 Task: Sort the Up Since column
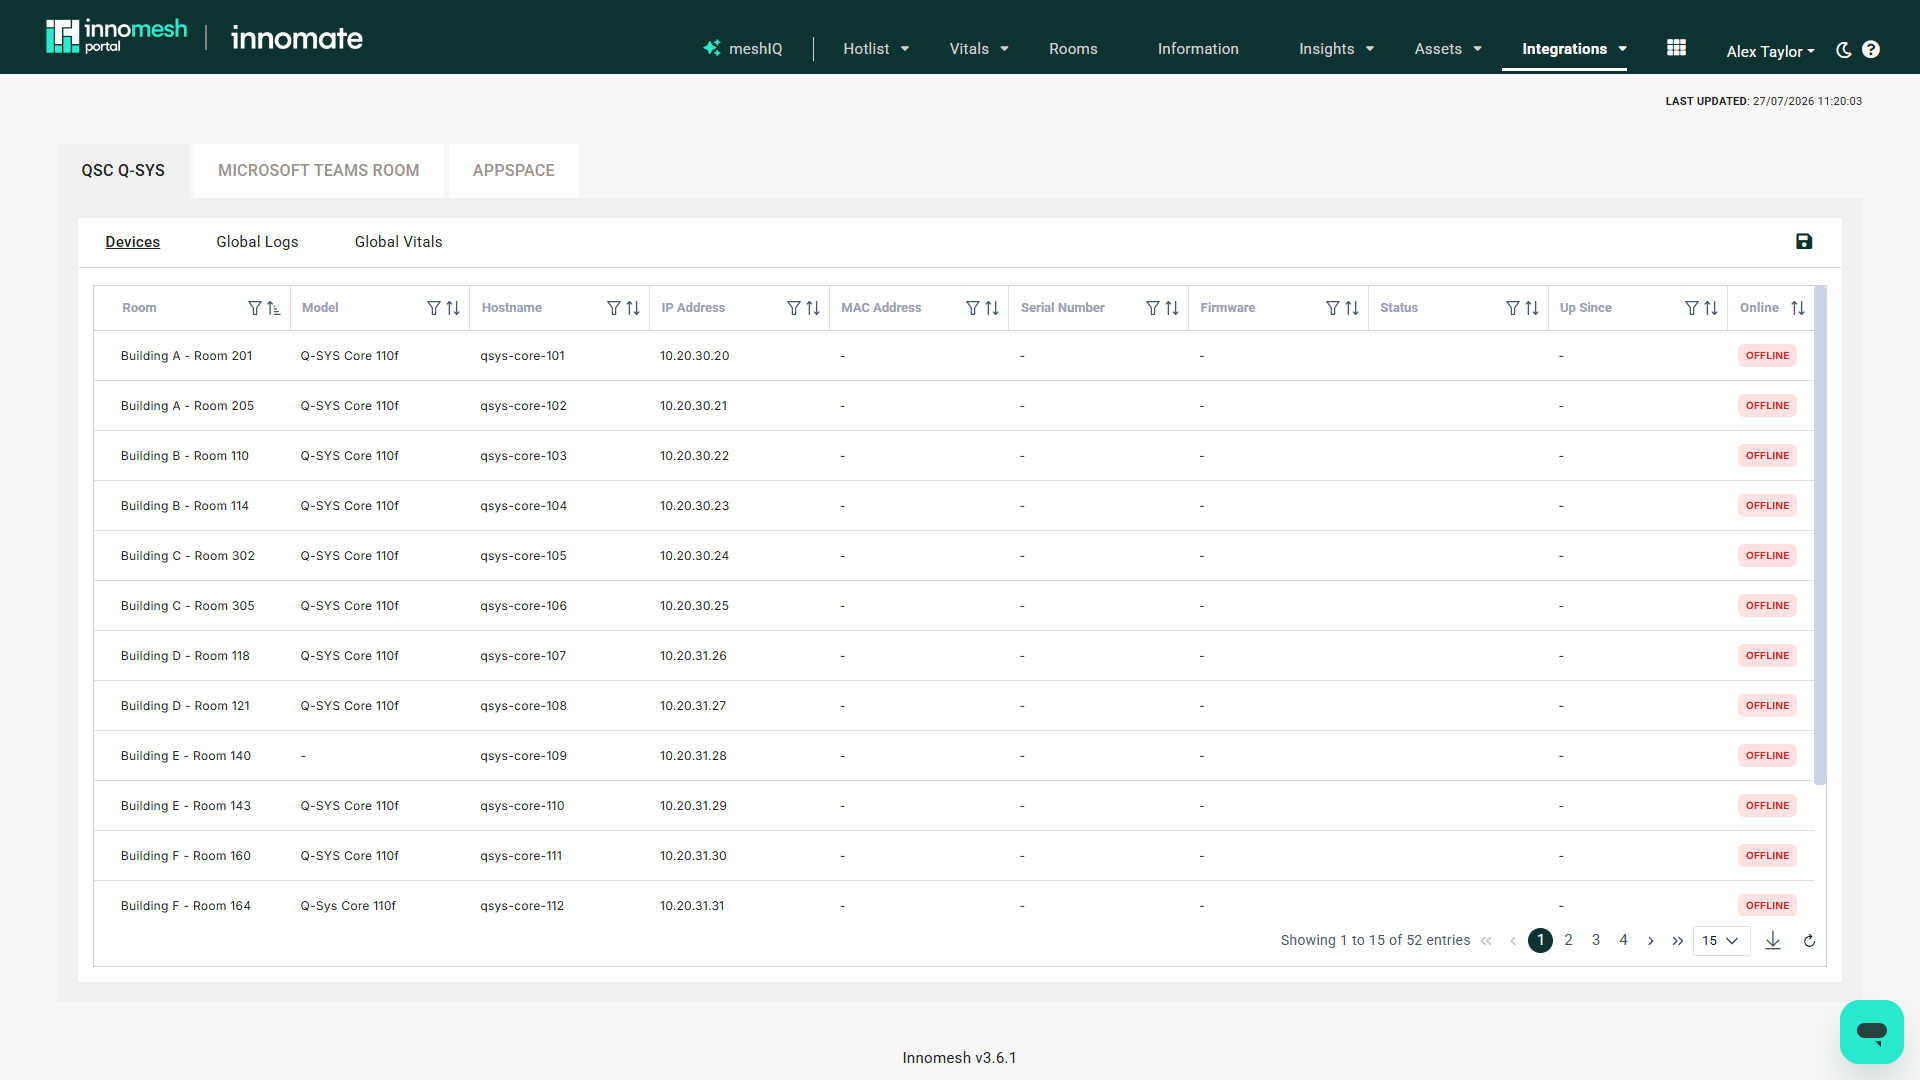[1711, 308]
